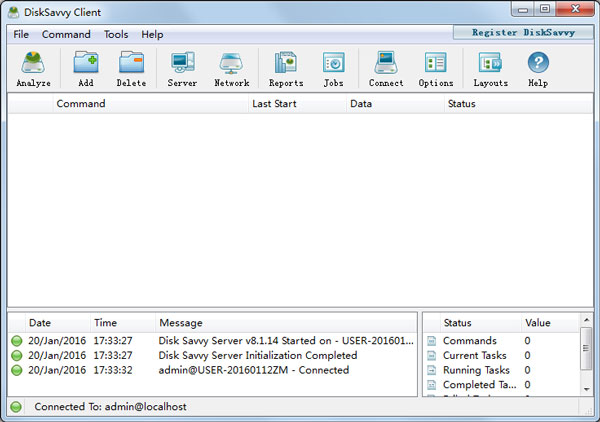Image resolution: width=600 pixels, height=422 pixels.
Task: Click value 0 in Running Tasks row
Action: (527, 370)
